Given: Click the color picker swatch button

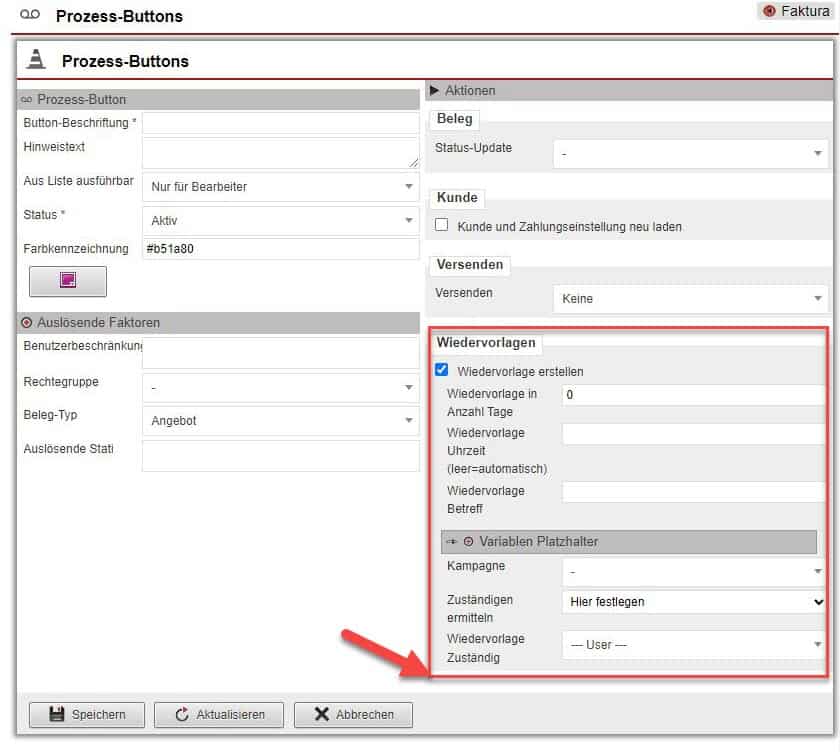Looking at the screenshot, I should (68, 281).
